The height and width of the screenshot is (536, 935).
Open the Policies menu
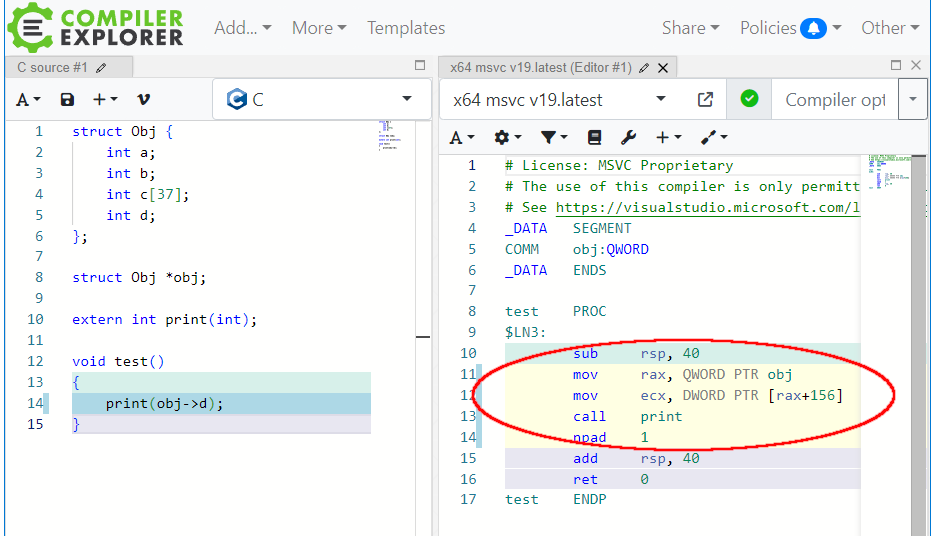[x=791, y=28]
